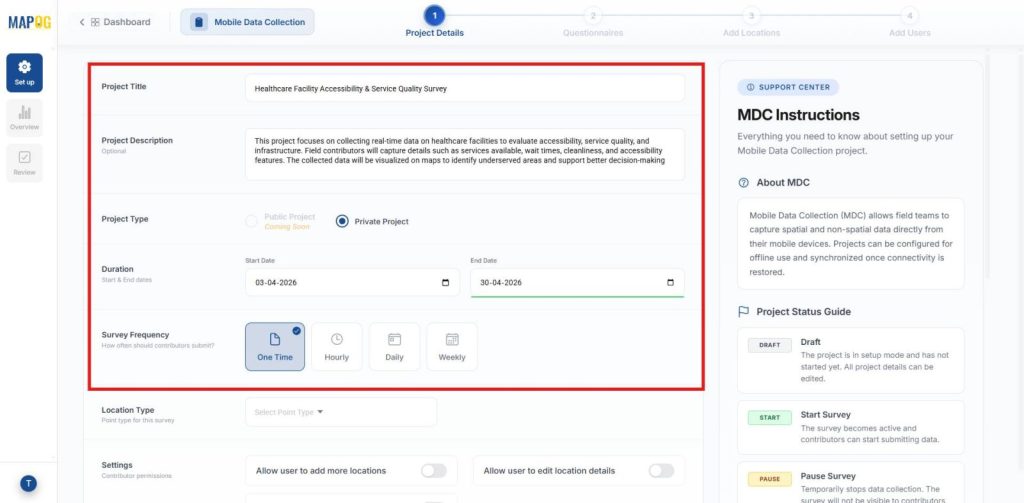Select the Private Project radio option
This screenshot has width=1024, height=503.
[342, 221]
